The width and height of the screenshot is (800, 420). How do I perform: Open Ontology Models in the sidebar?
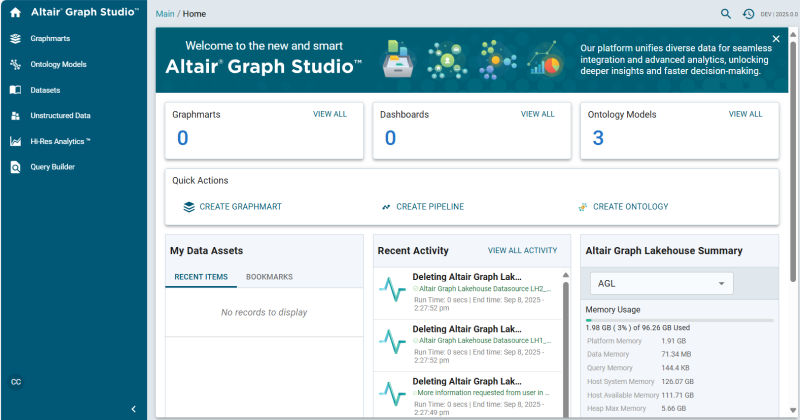point(58,64)
